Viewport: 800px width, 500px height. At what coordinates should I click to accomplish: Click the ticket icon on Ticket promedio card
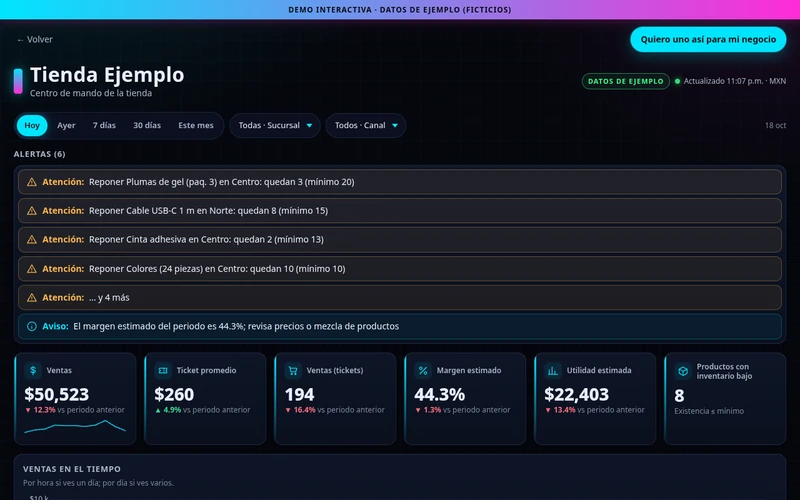click(x=163, y=370)
